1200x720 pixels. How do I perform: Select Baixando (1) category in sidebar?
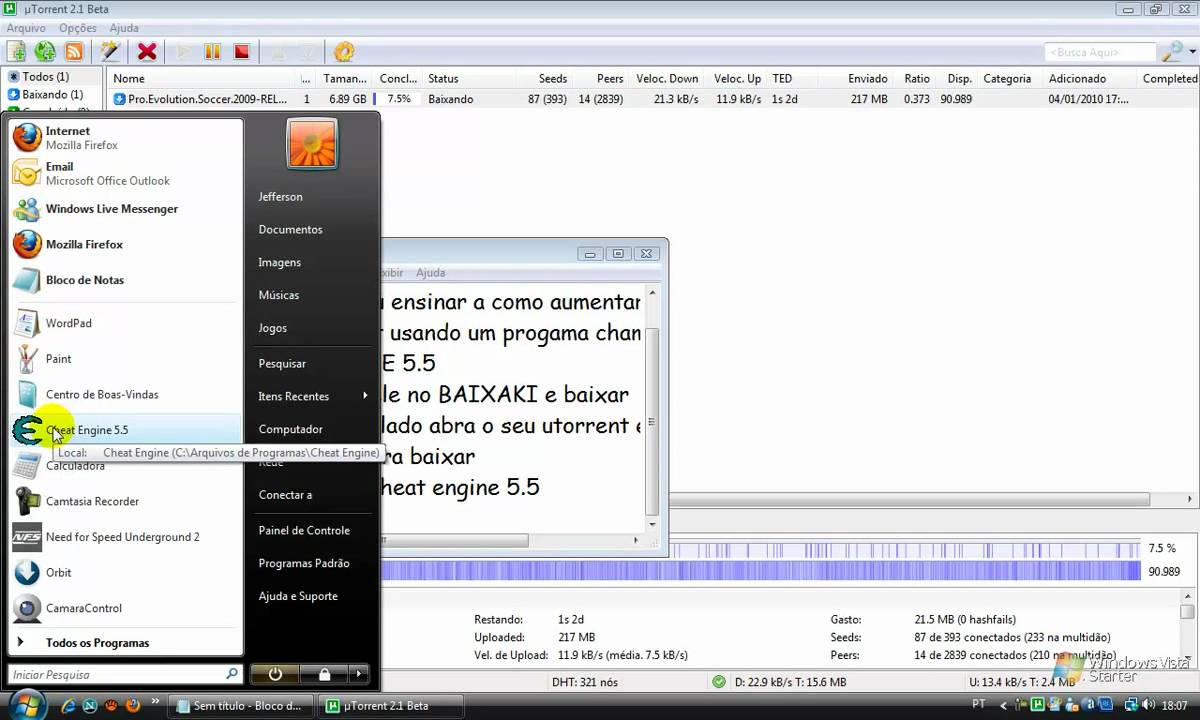[x=52, y=95]
